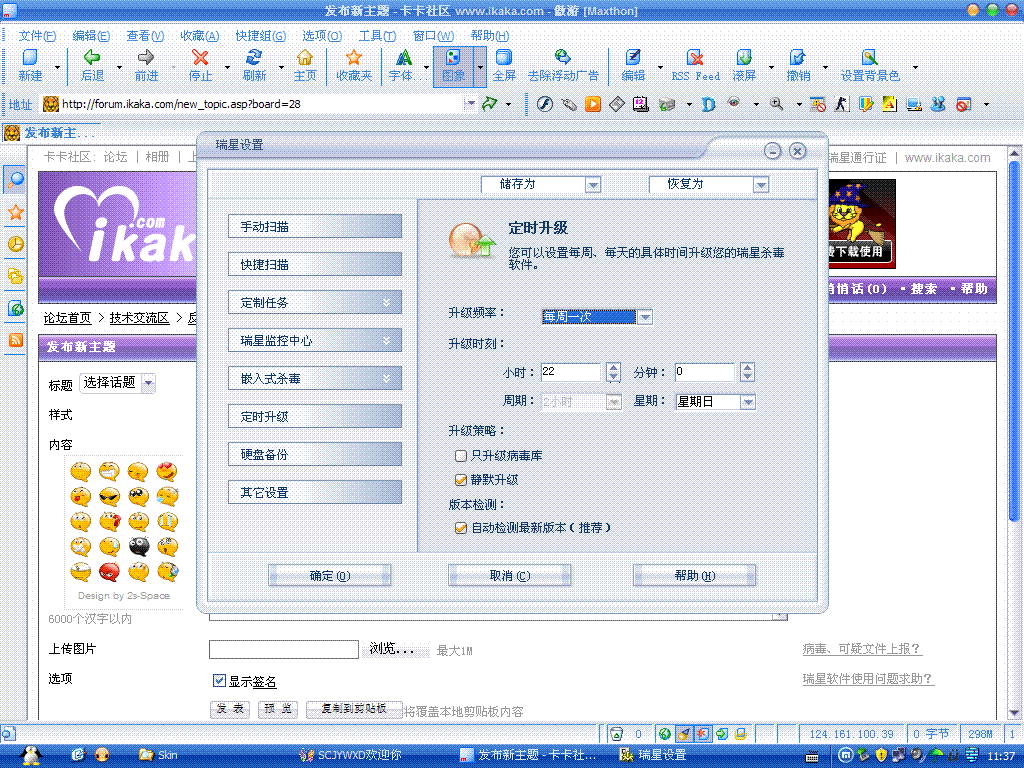
Task: Open the 选项(O) menu
Action: [x=322, y=36]
